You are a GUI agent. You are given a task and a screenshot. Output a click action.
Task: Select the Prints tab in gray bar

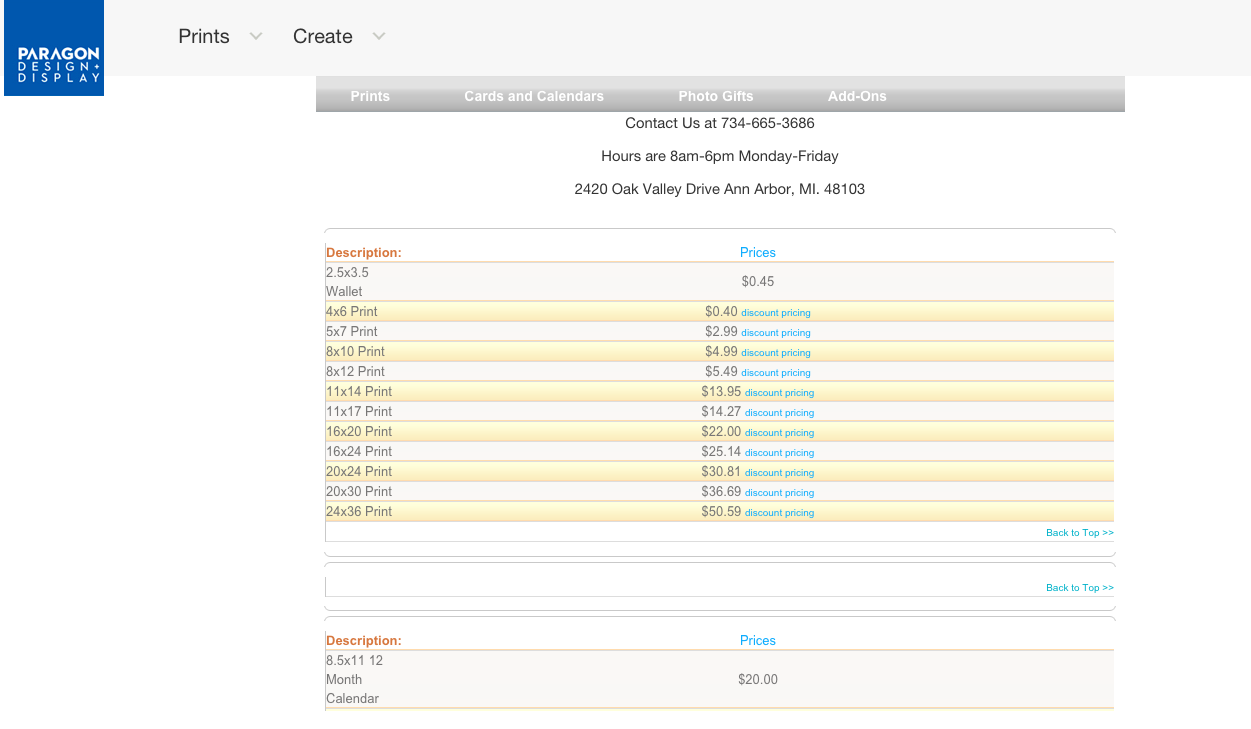pyautogui.click(x=370, y=96)
